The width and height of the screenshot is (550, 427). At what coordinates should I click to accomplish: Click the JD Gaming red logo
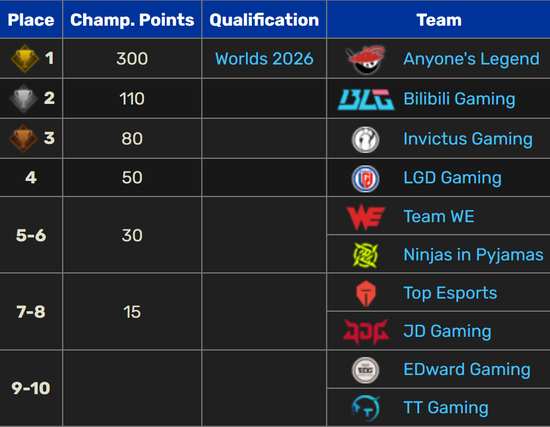pos(365,331)
